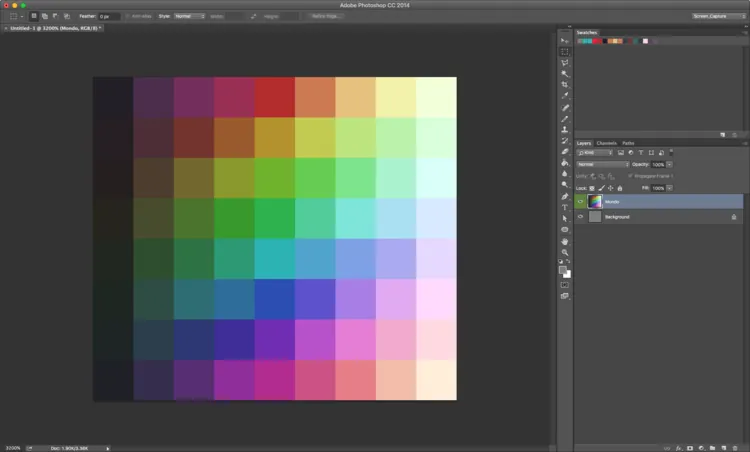The width and height of the screenshot is (750, 452).
Task: Delete swatch using Swatches trash icon
Action: (x=735, y=135)
